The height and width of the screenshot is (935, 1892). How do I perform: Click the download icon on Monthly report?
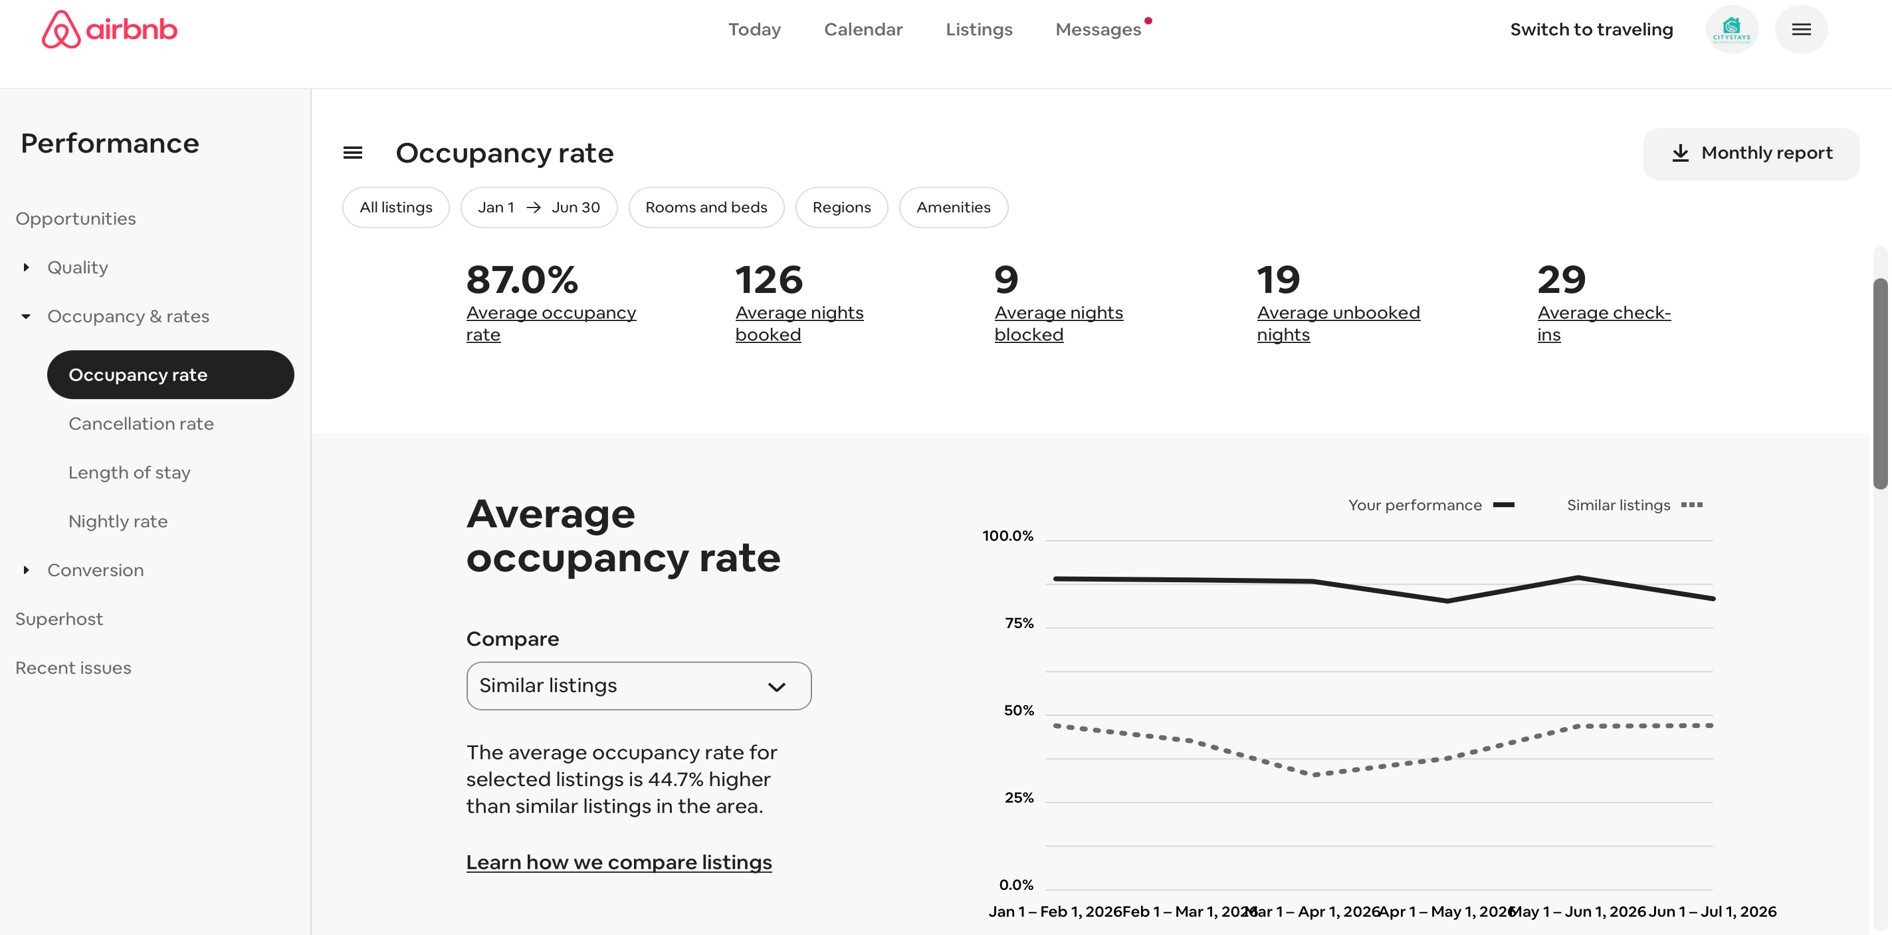tap(1680, 153)
